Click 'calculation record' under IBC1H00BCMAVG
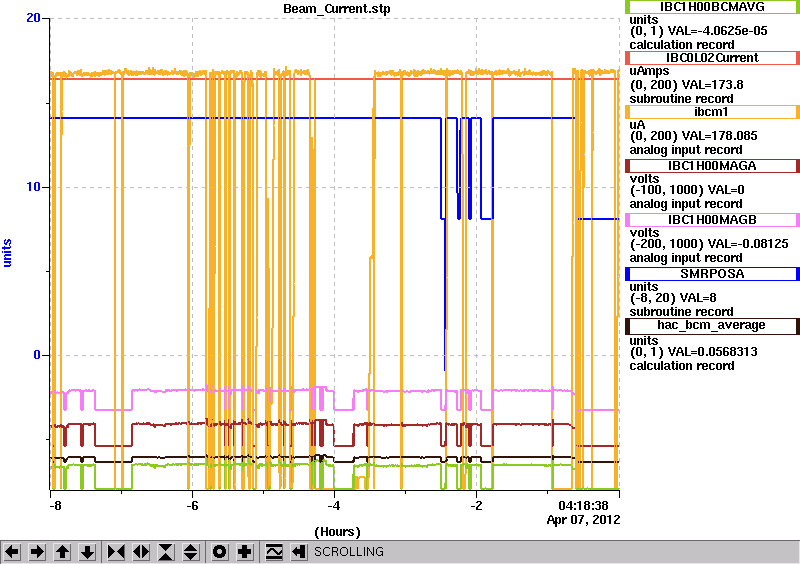 [x=682, y=45]
